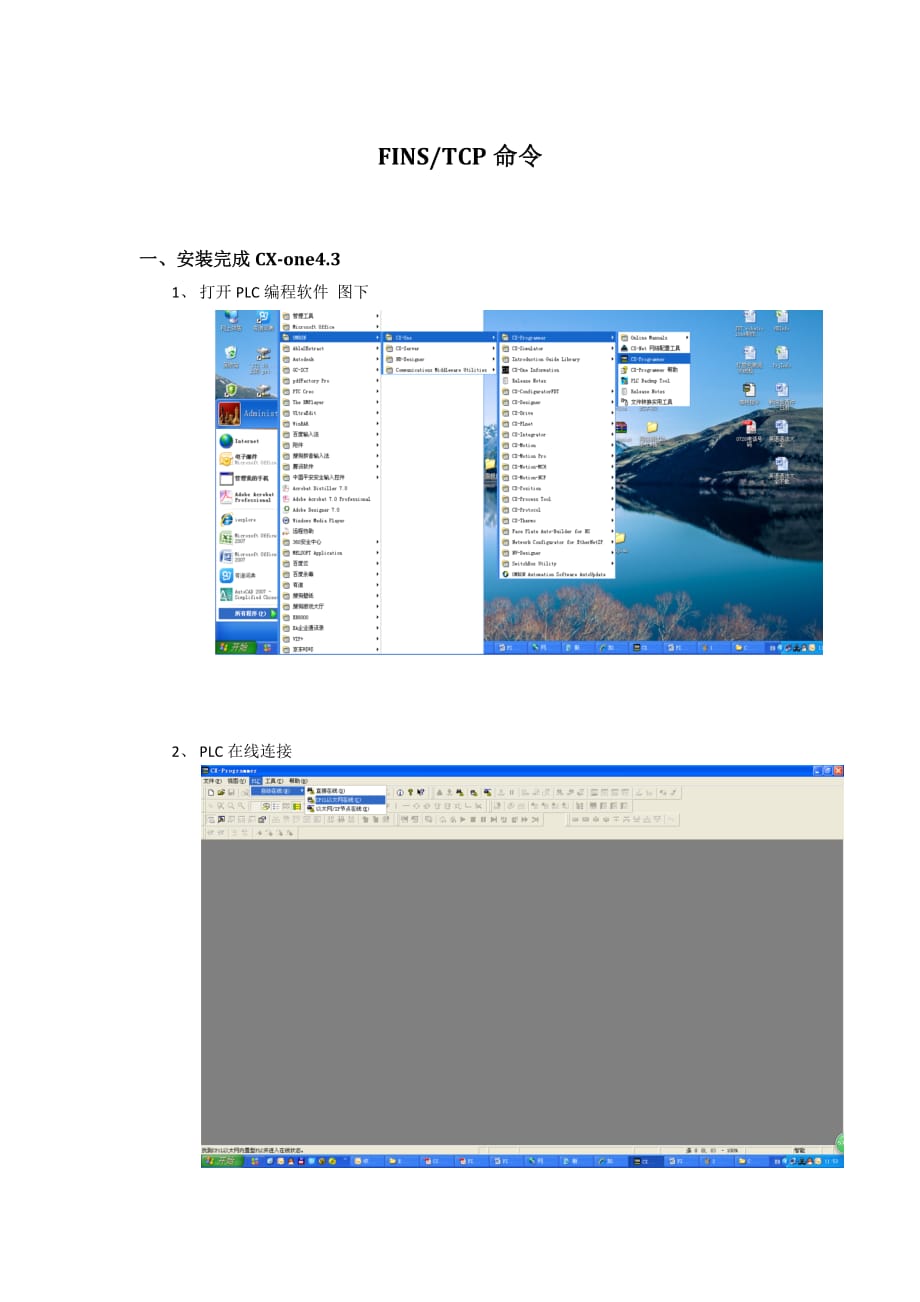The image size is (920, 1302).
Task: Open PLC Backup Tool in CX-Programmer submenu
Action: 650,381
